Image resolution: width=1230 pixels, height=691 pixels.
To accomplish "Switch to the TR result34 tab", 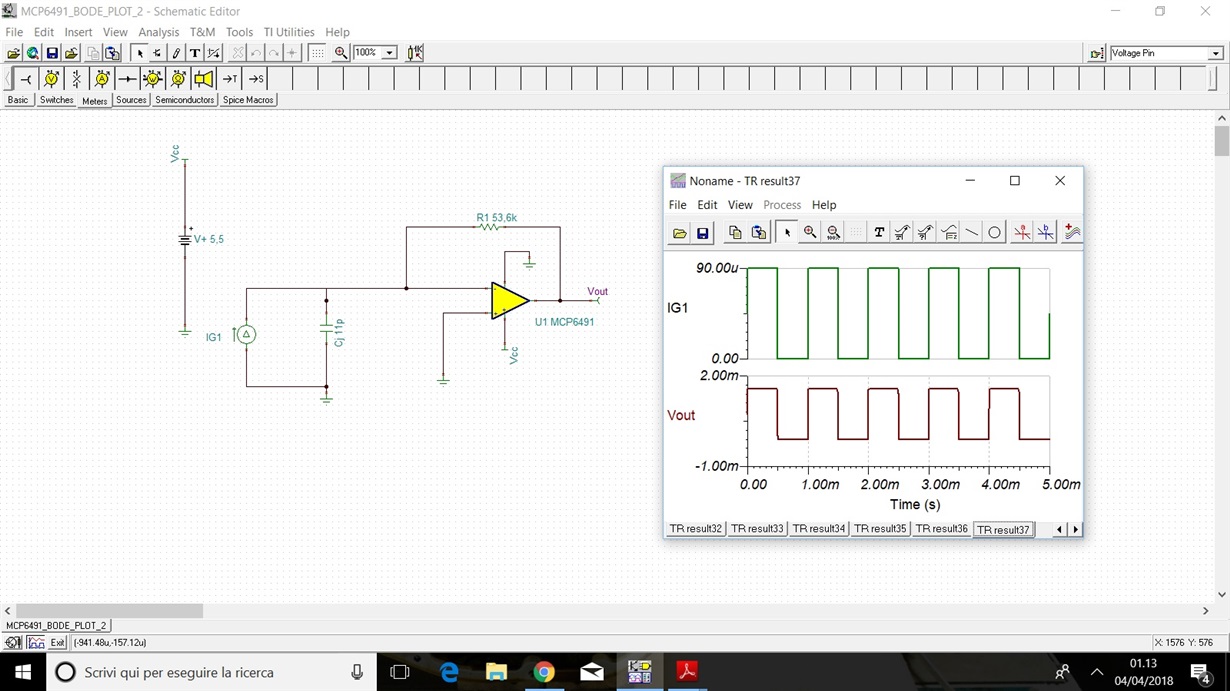I will 819,529.
